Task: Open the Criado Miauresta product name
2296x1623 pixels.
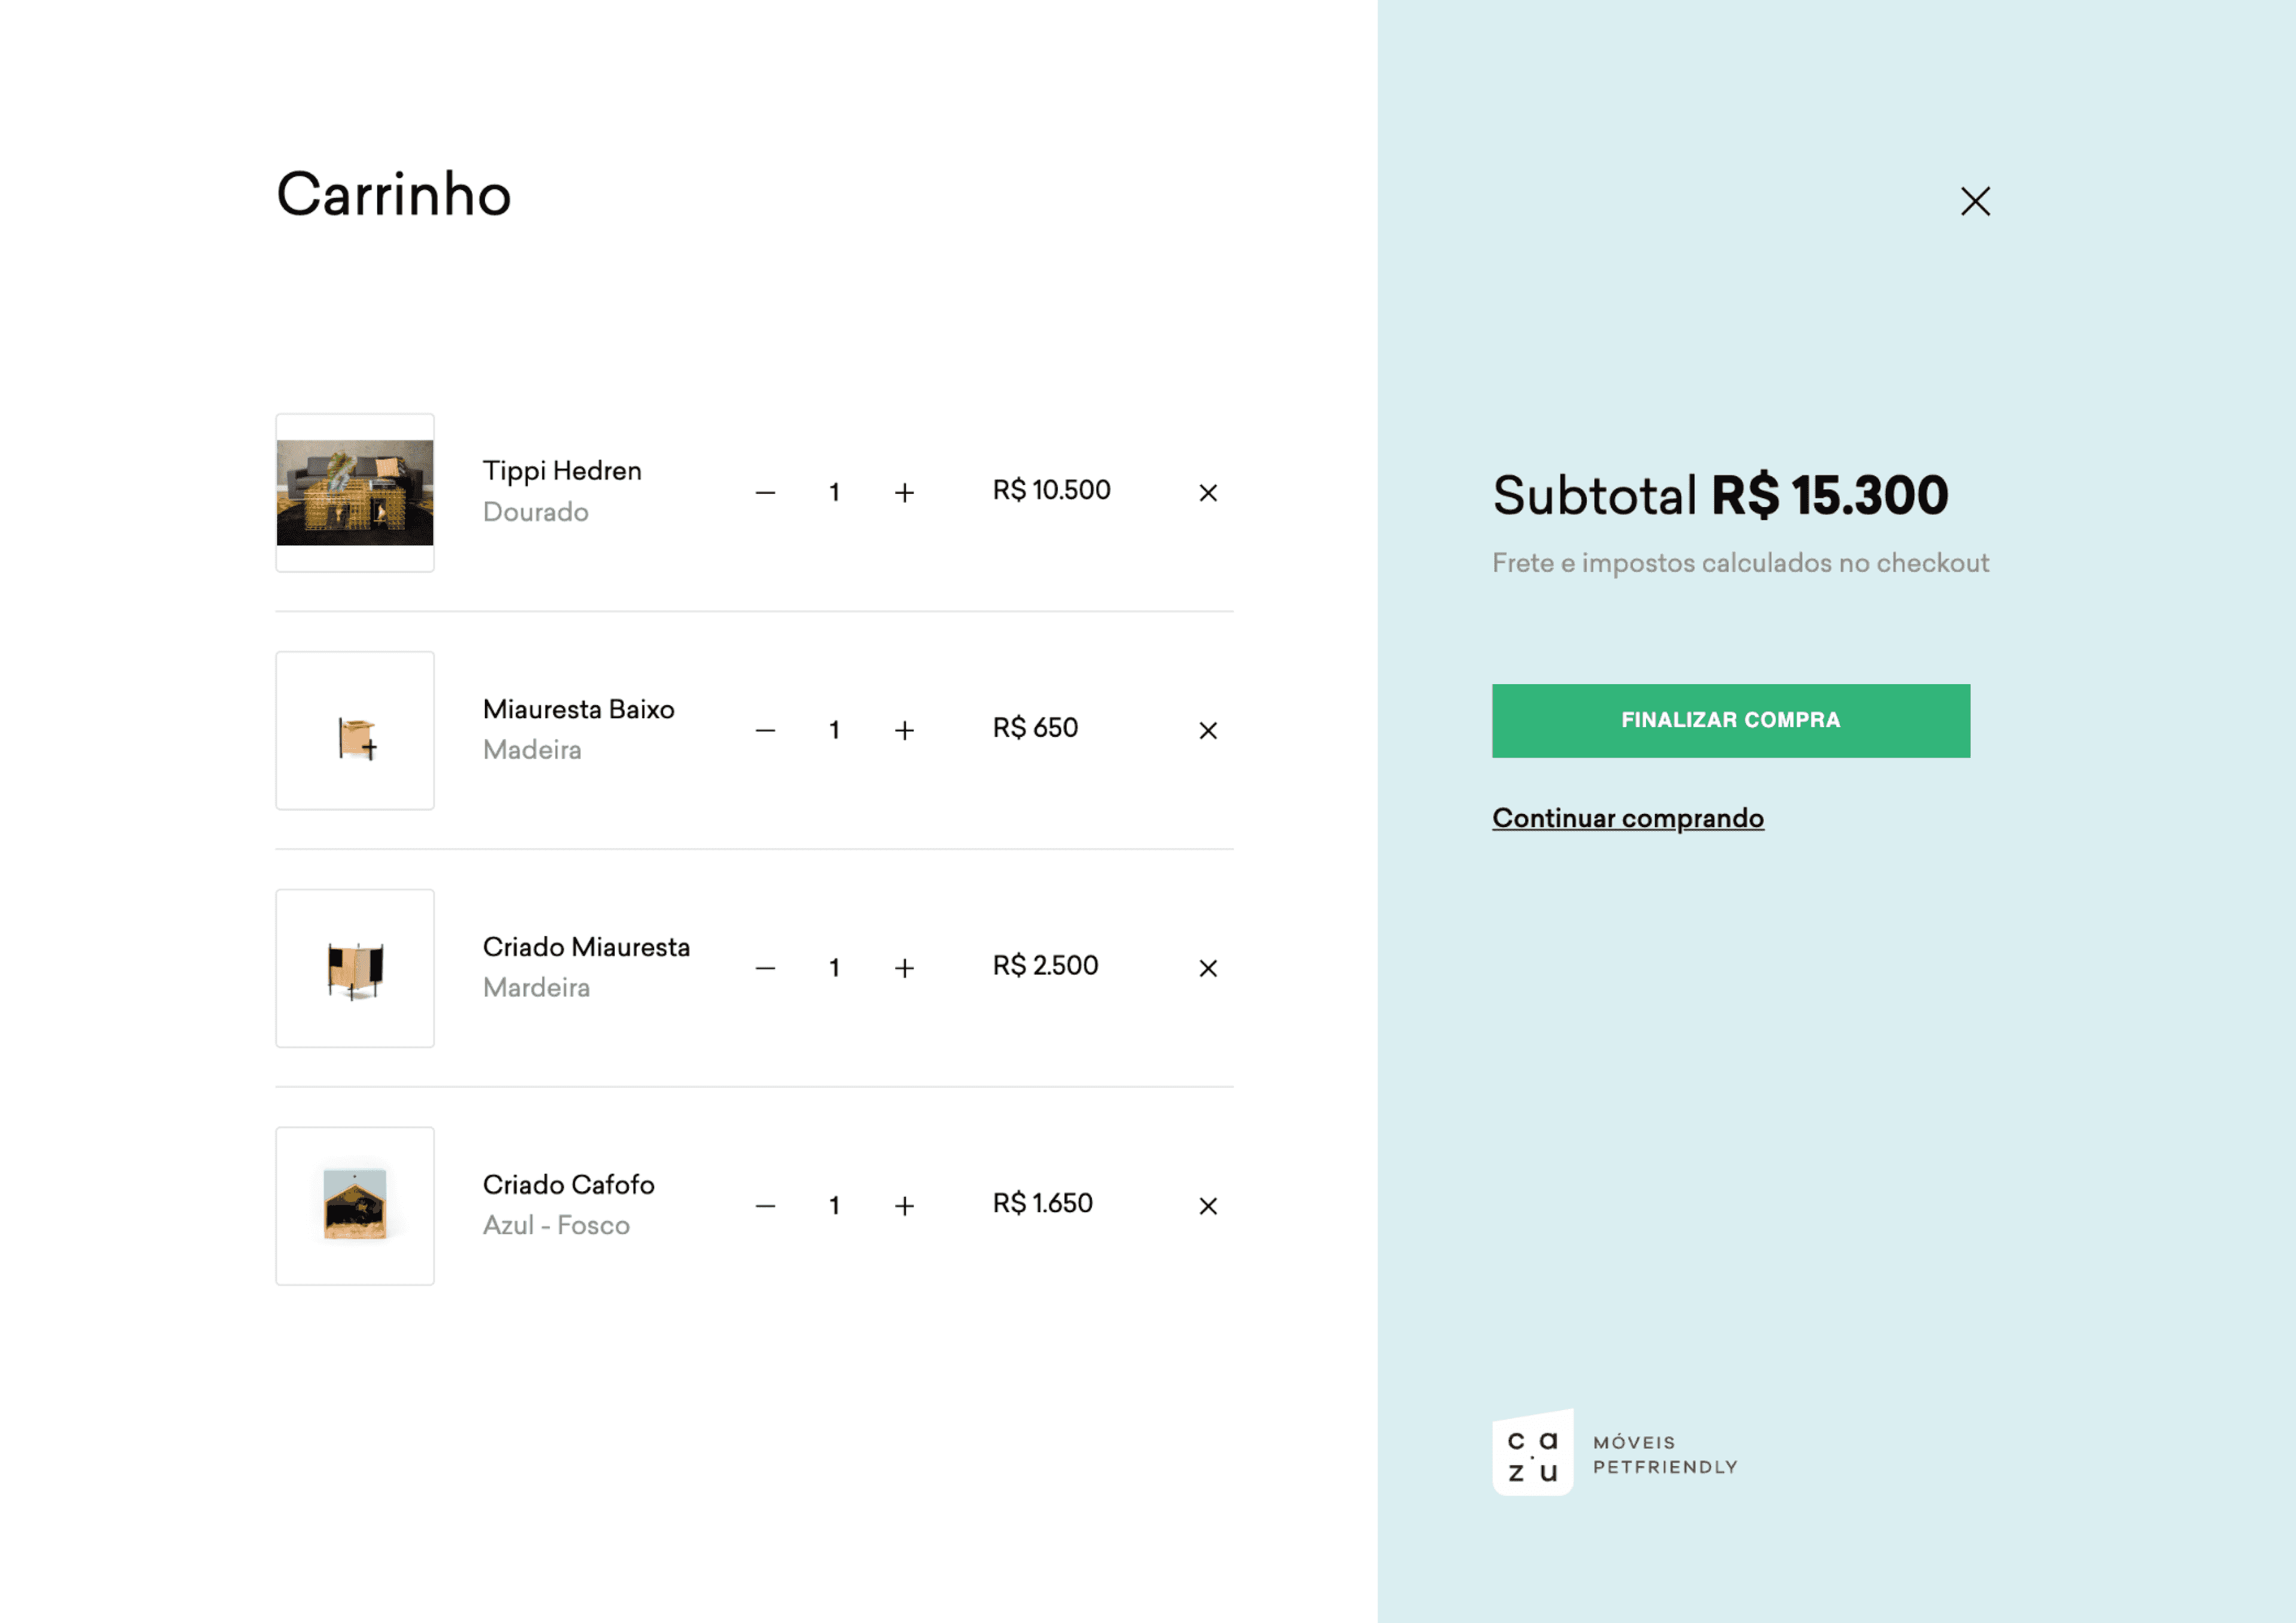Action: coord(586,947)
